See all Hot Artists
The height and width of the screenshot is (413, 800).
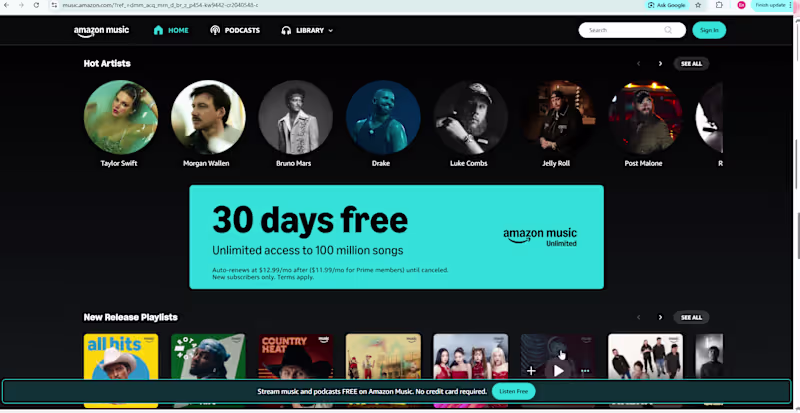click(691, 64)
